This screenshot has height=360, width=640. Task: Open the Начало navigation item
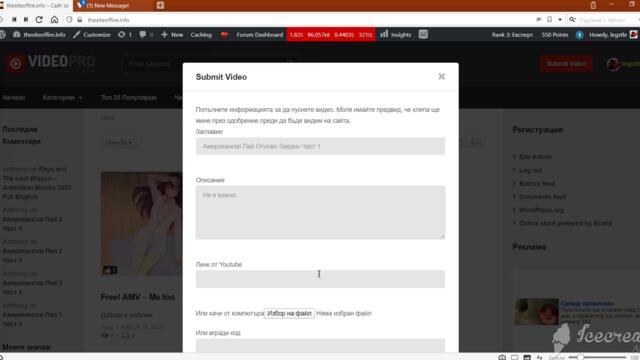click(14, 98)
